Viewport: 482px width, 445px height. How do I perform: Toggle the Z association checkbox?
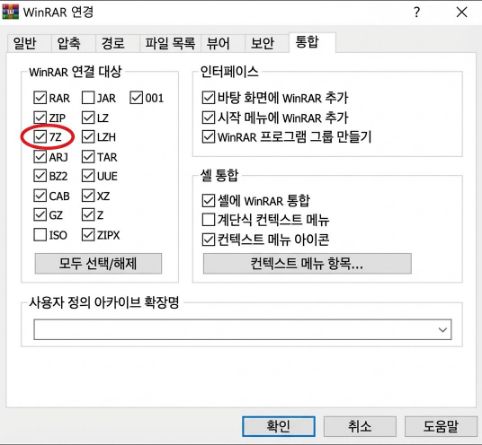pyautogui.click(x=88, y=215)
